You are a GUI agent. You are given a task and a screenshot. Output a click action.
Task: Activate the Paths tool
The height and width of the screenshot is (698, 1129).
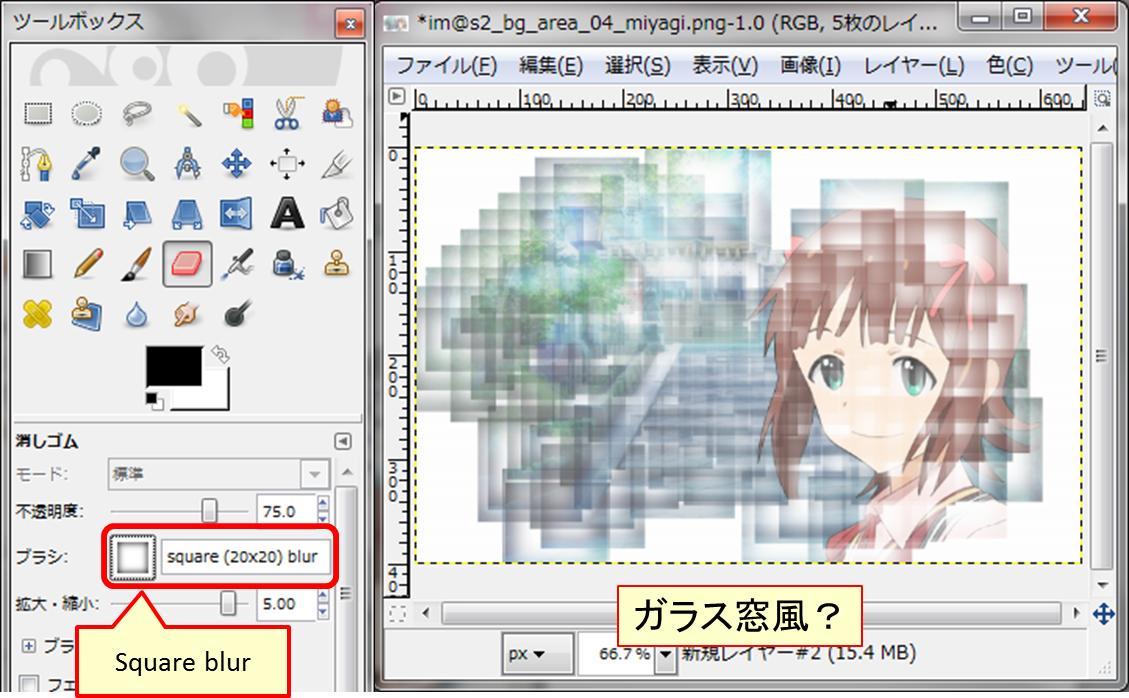click(37, 164)
